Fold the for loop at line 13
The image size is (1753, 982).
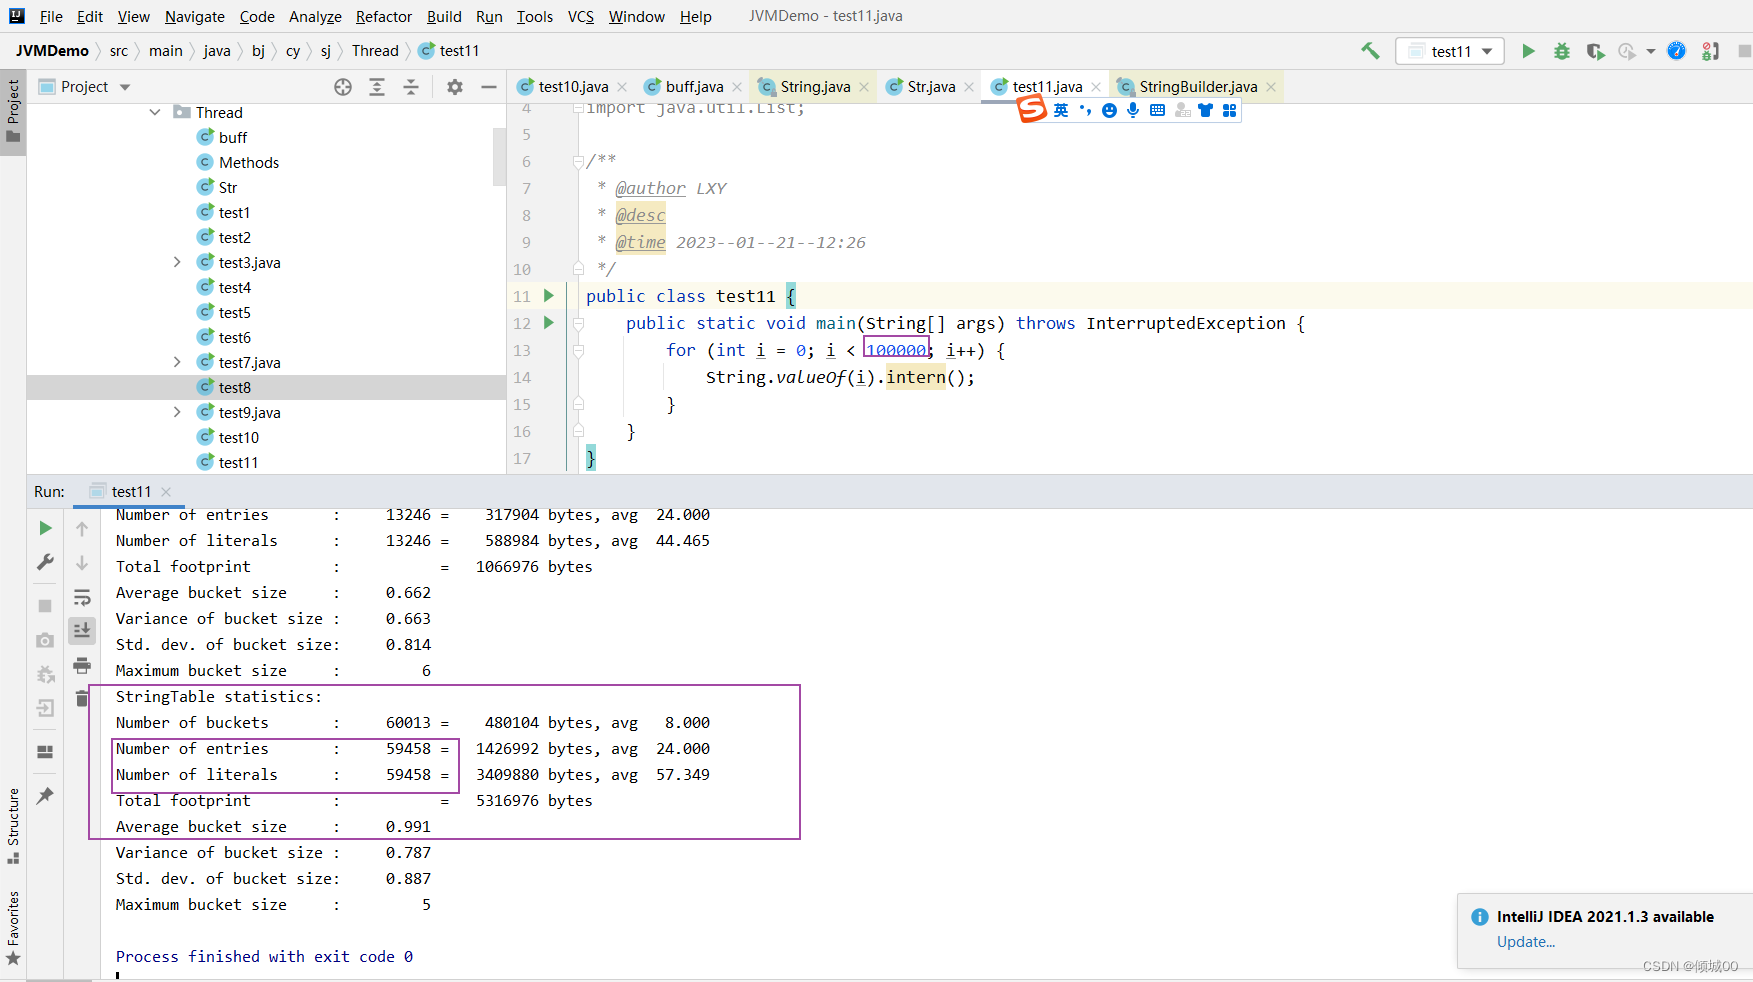click(578, 350)
